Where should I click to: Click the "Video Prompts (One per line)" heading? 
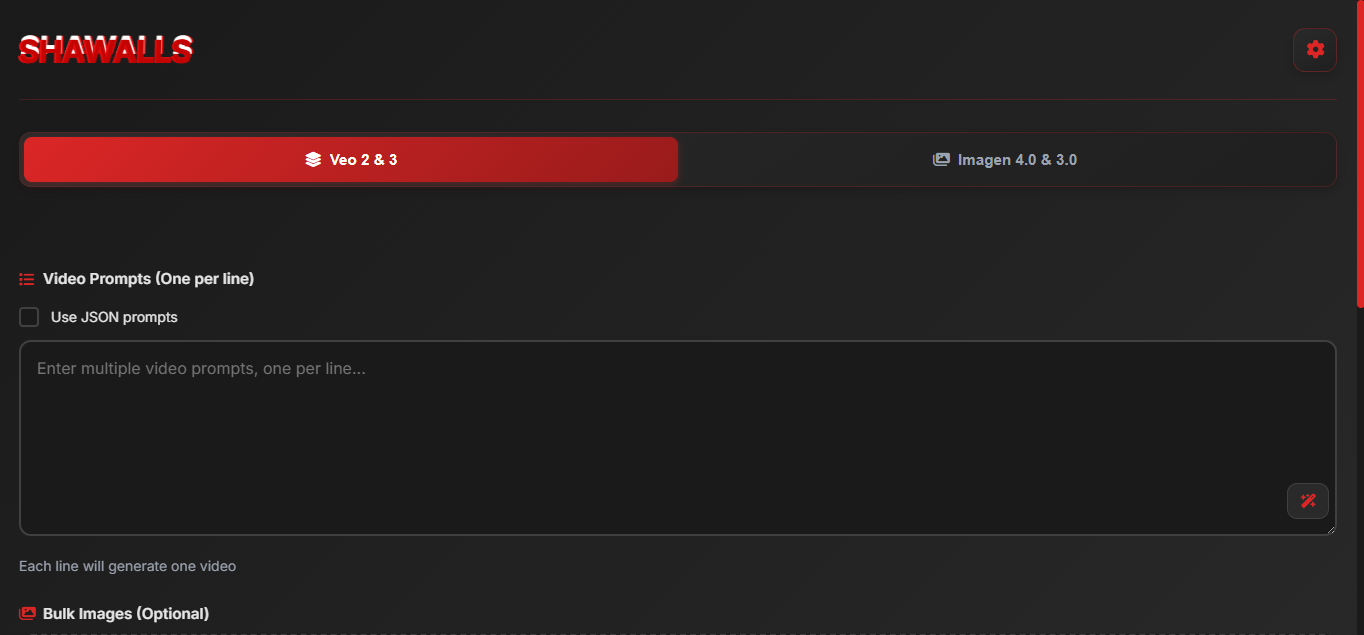[x=148, y=279]
